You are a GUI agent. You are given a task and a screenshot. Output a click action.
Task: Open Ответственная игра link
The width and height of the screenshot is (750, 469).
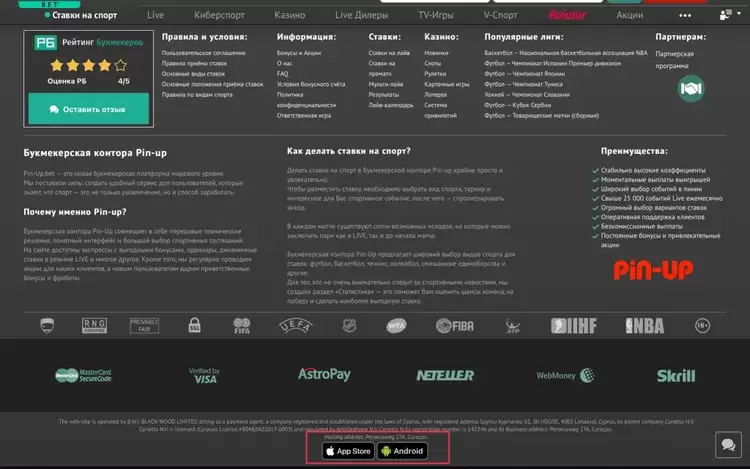304,116
